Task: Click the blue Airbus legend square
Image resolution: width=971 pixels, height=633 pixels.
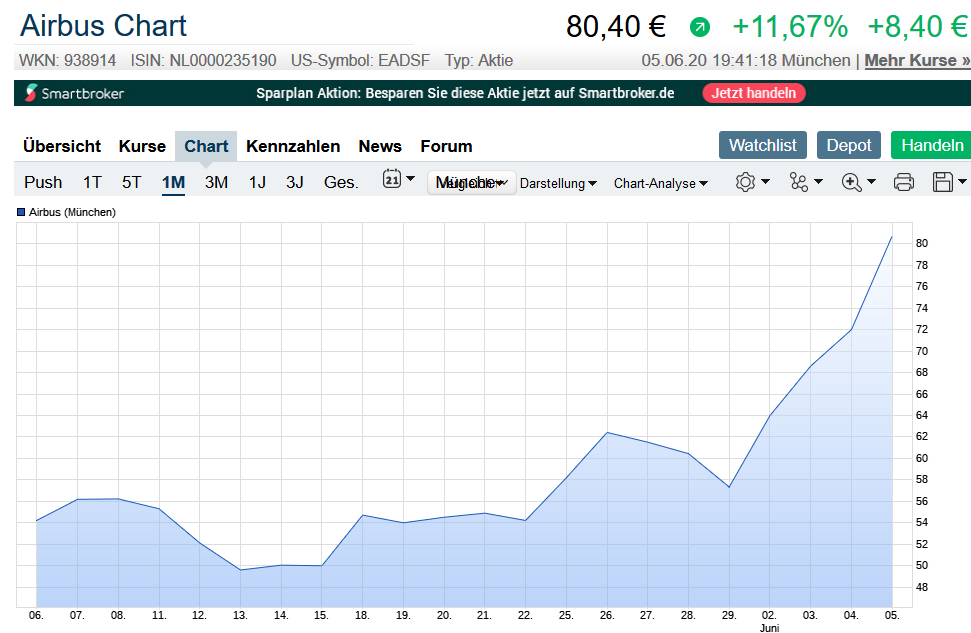Action: (21, 212)
